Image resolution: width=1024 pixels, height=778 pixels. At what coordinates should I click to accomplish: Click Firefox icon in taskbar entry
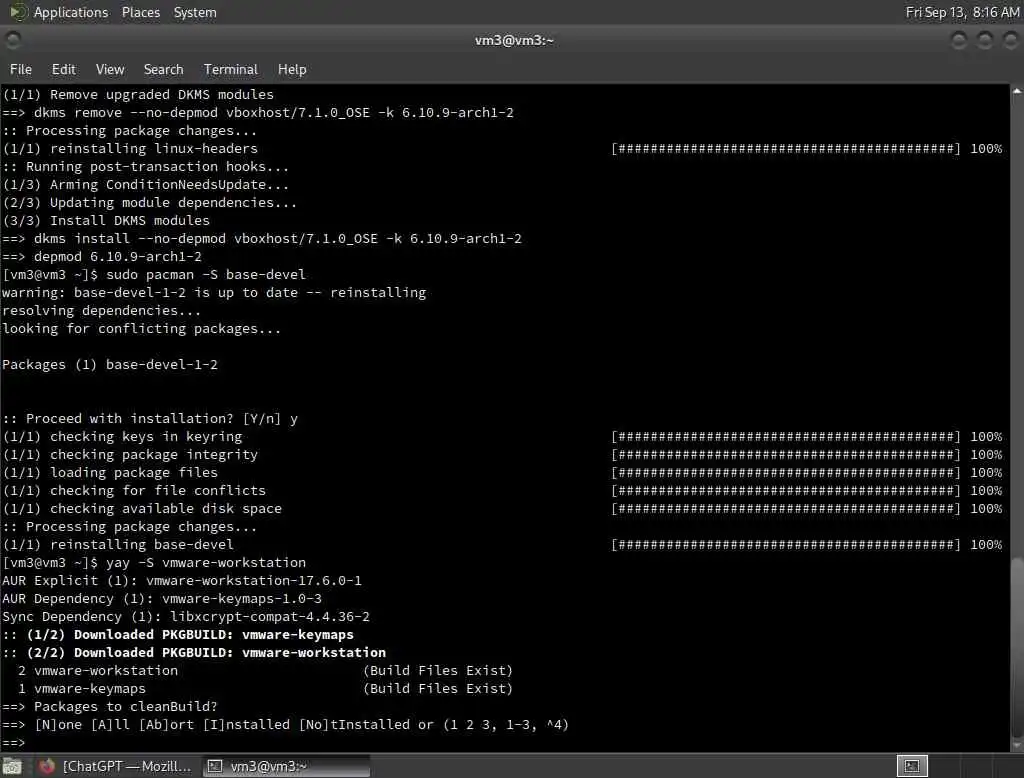click(47, 766)
